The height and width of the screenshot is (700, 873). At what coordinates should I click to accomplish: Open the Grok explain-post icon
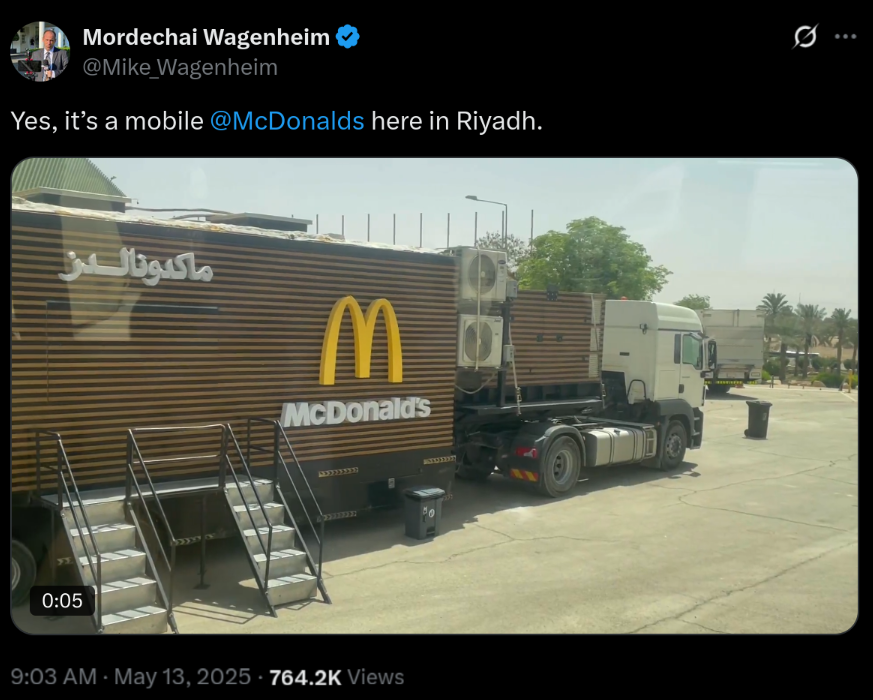click(x=805, y=37)
